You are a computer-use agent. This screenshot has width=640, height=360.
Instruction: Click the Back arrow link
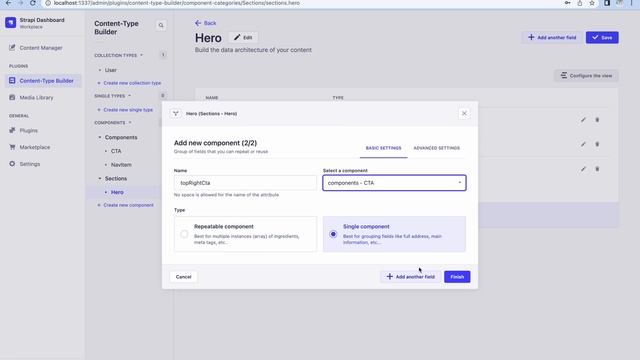coord(205,23)
